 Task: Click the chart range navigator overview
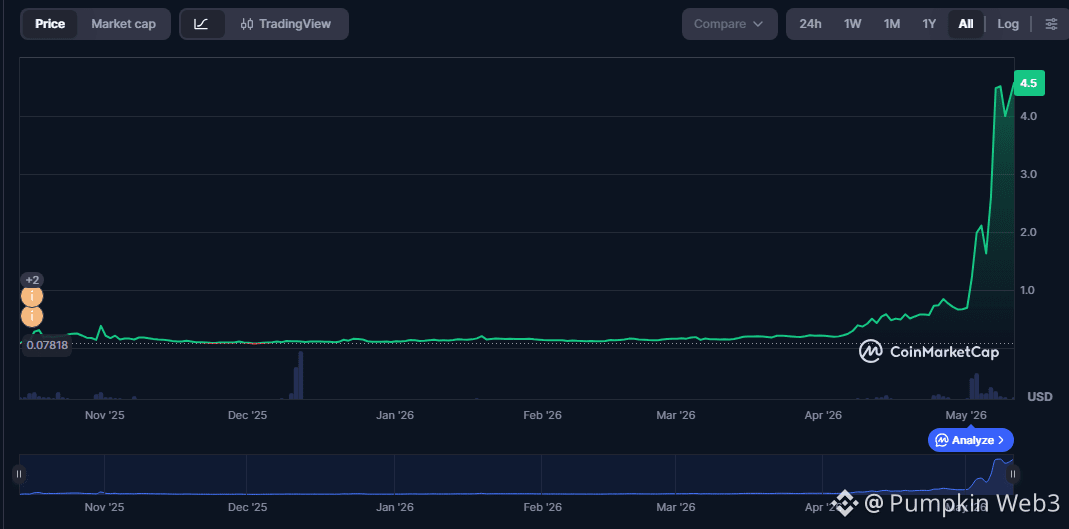516,474
